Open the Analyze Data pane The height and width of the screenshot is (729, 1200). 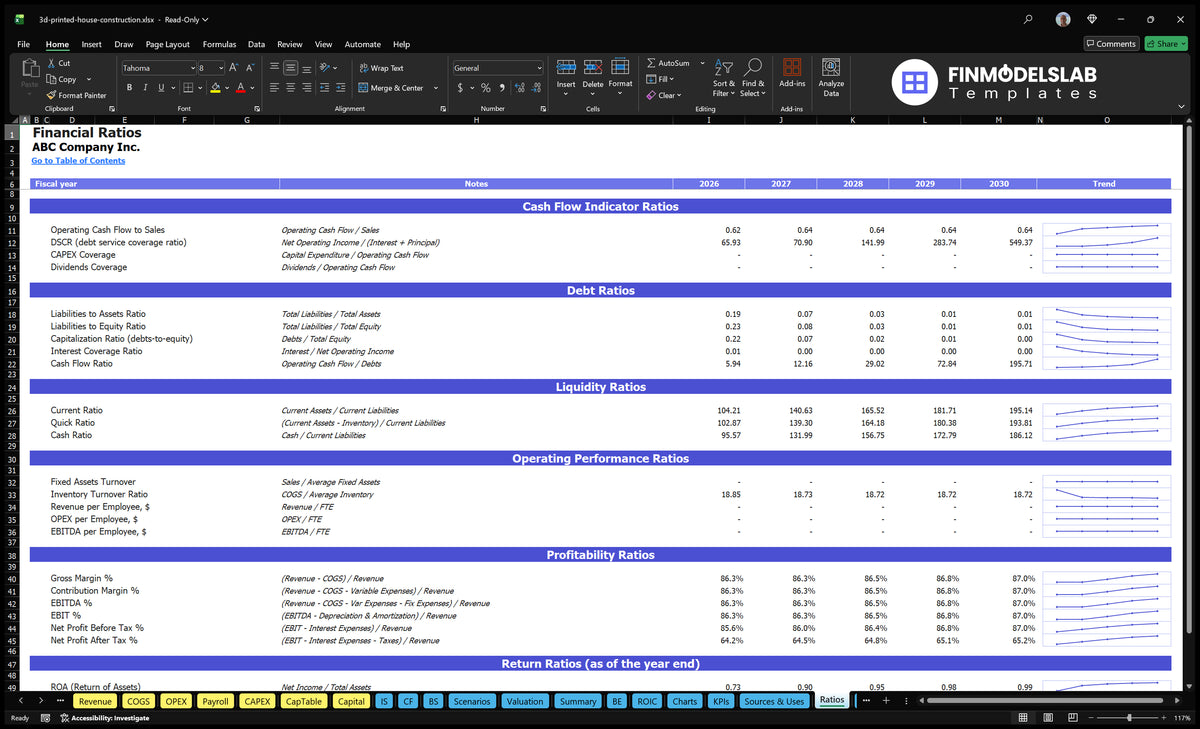click(x=831, y=76)
